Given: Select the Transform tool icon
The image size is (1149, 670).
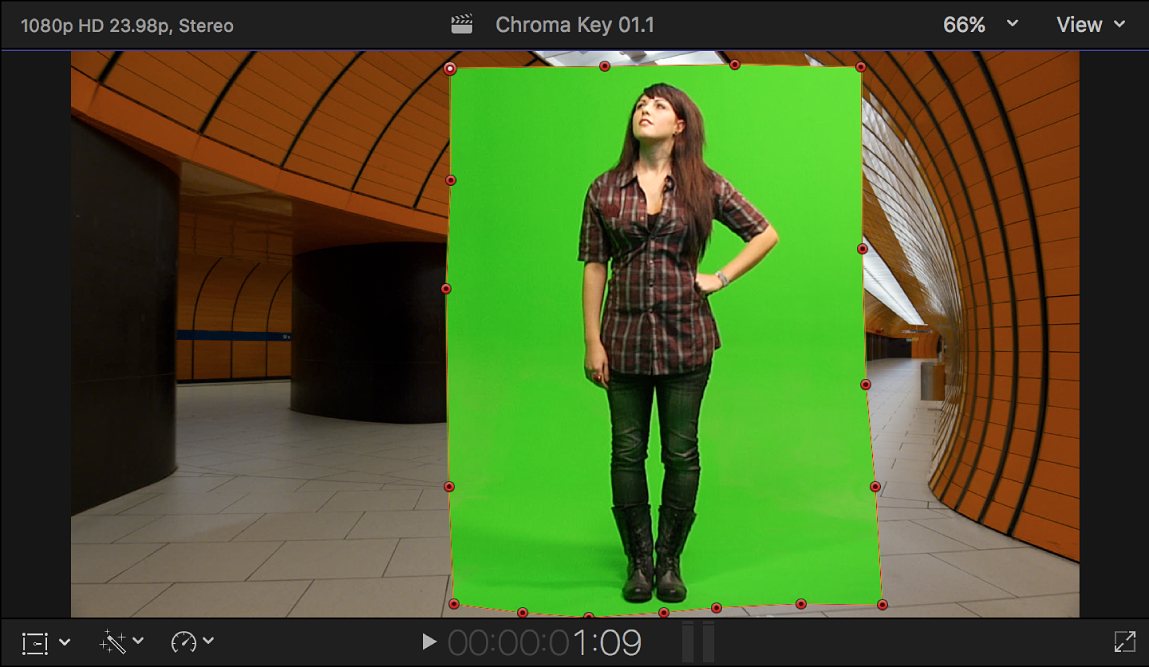Looking at the screenshot, I should click(33, 642).
